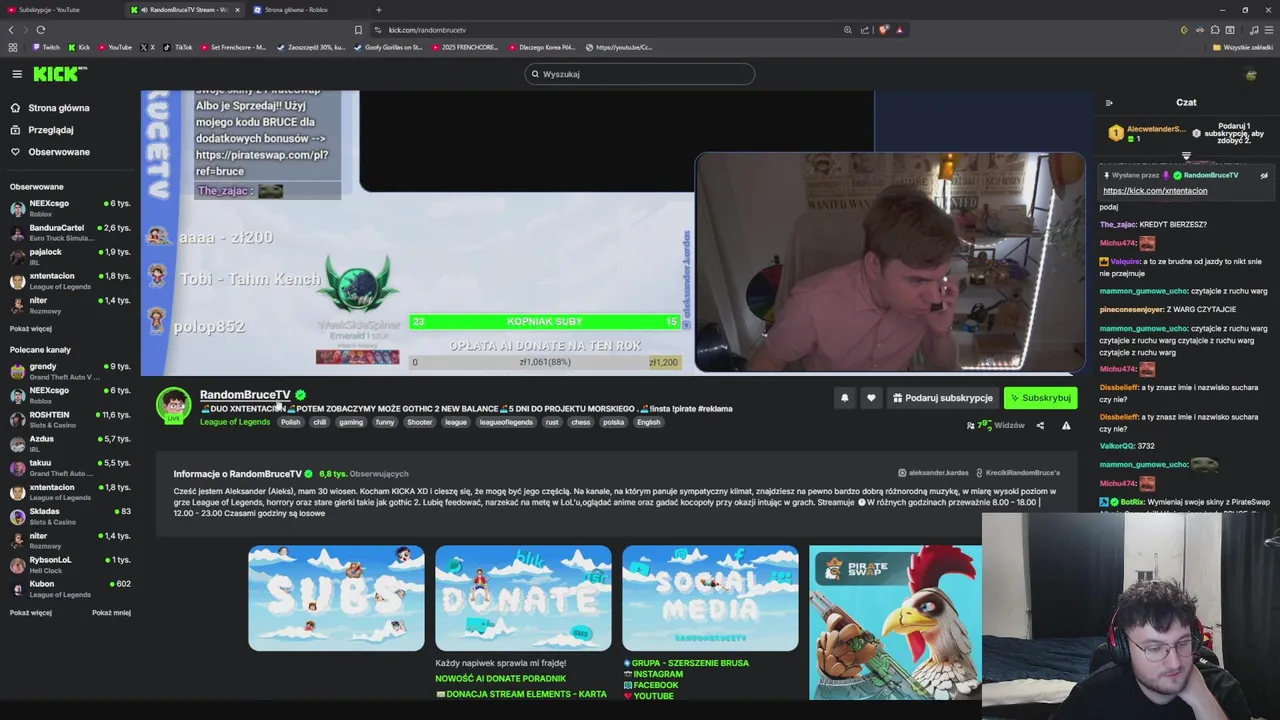The image size is (1280, 720).
Task: Click the green Subskrybuj button
Action: 1041,398
